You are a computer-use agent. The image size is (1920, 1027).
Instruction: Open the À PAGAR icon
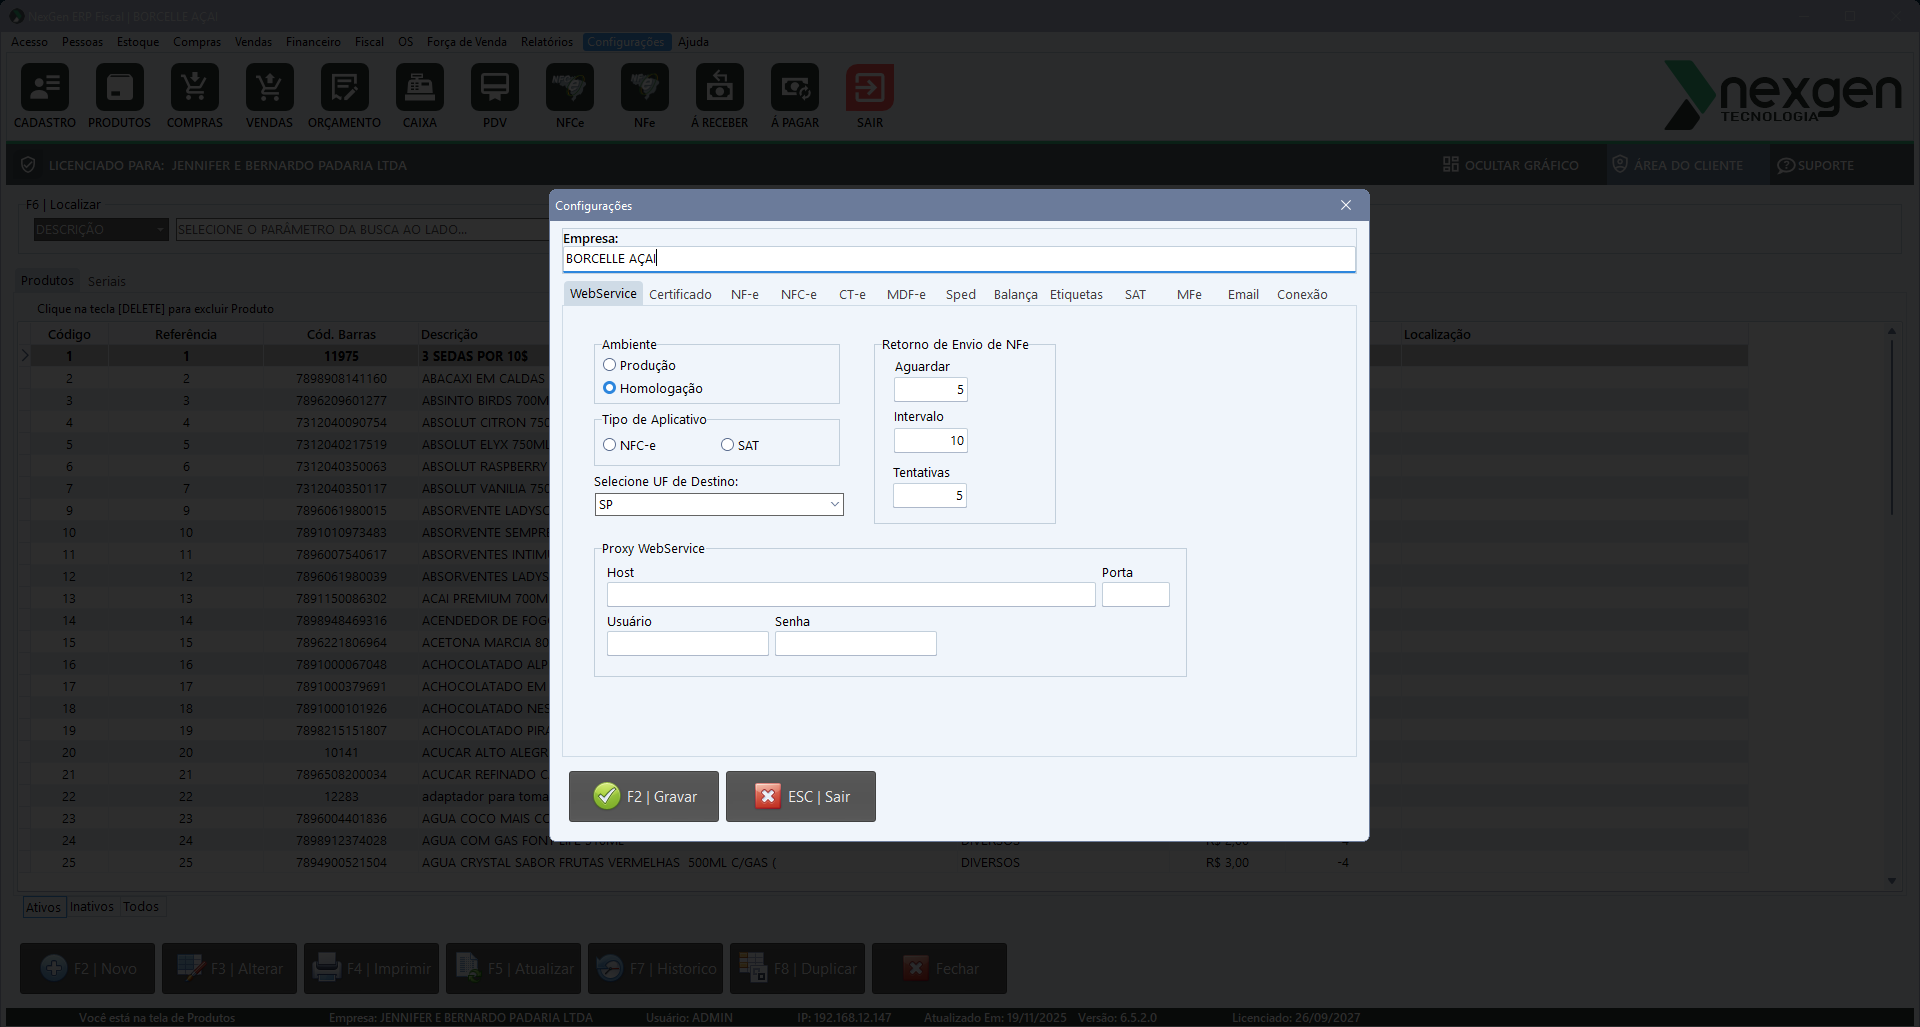pos(794,88)
